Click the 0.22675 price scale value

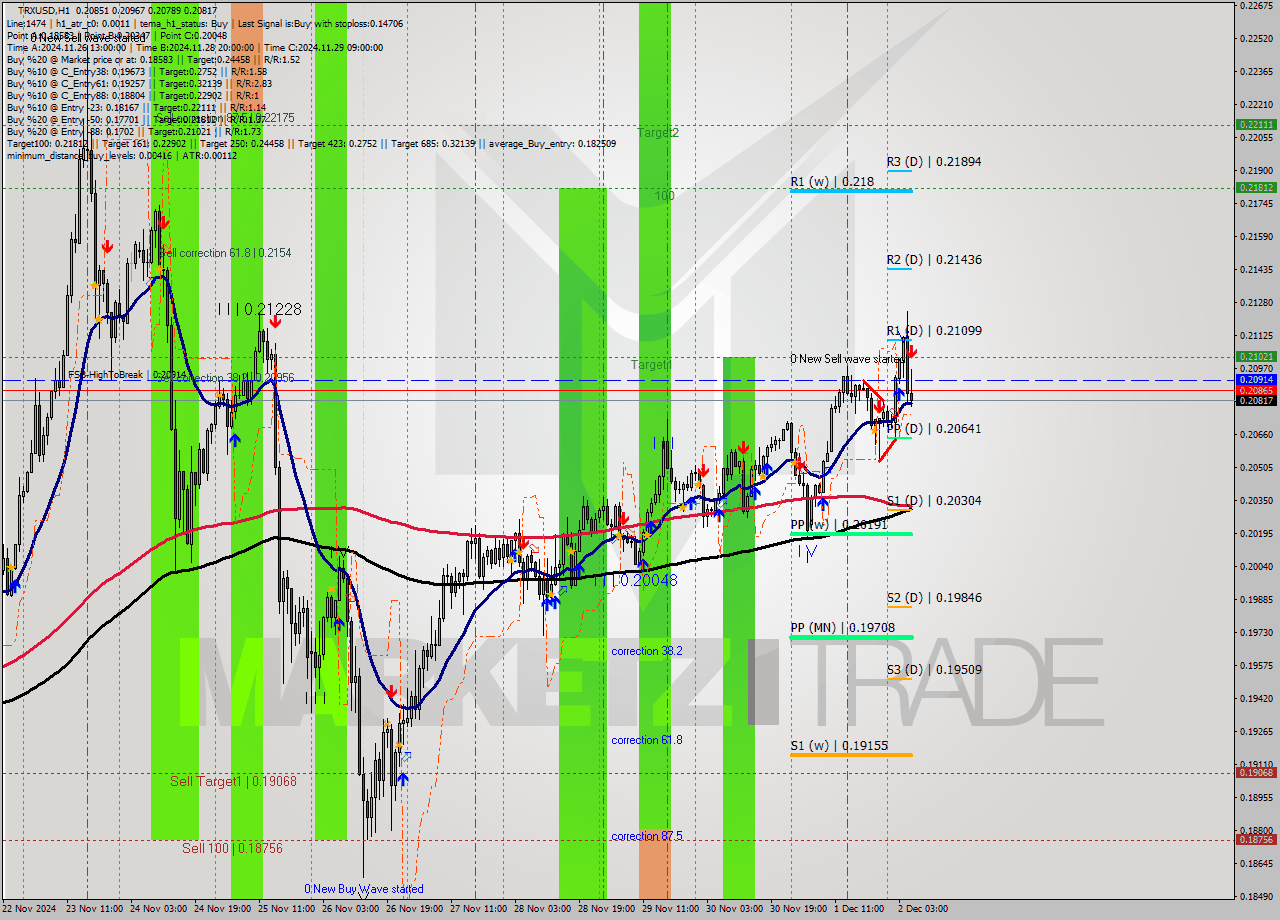tap(1256, 5)
